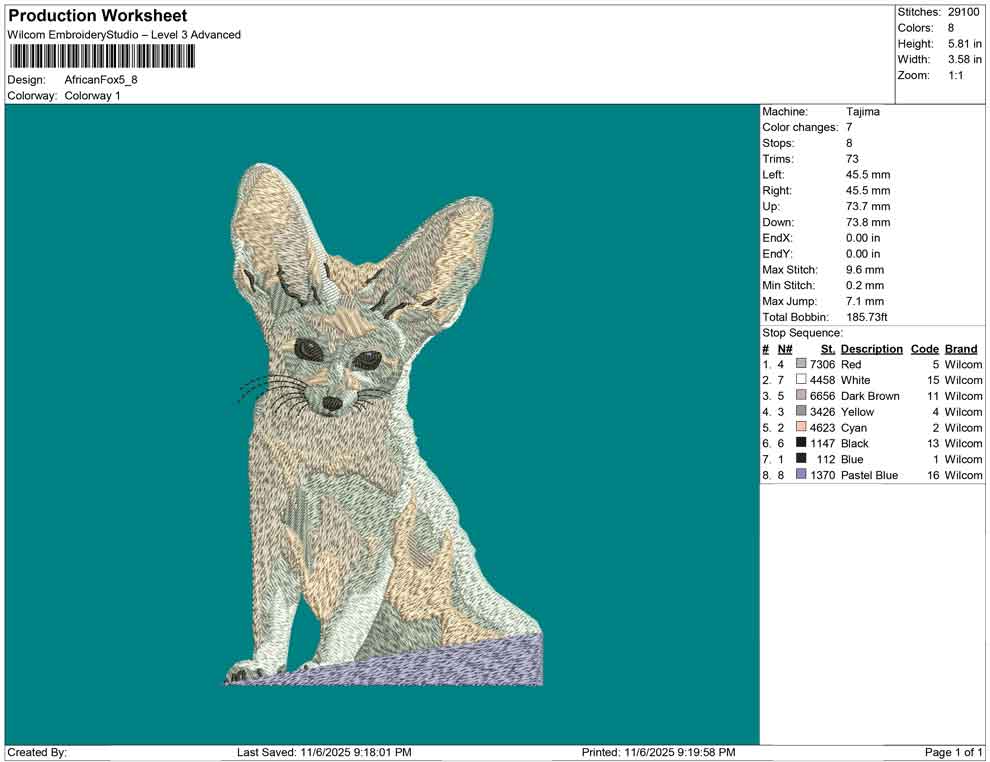Click the Code column header
Viewport: 990px width, 762px height.
pyautogui.click(x=925, y=348)
